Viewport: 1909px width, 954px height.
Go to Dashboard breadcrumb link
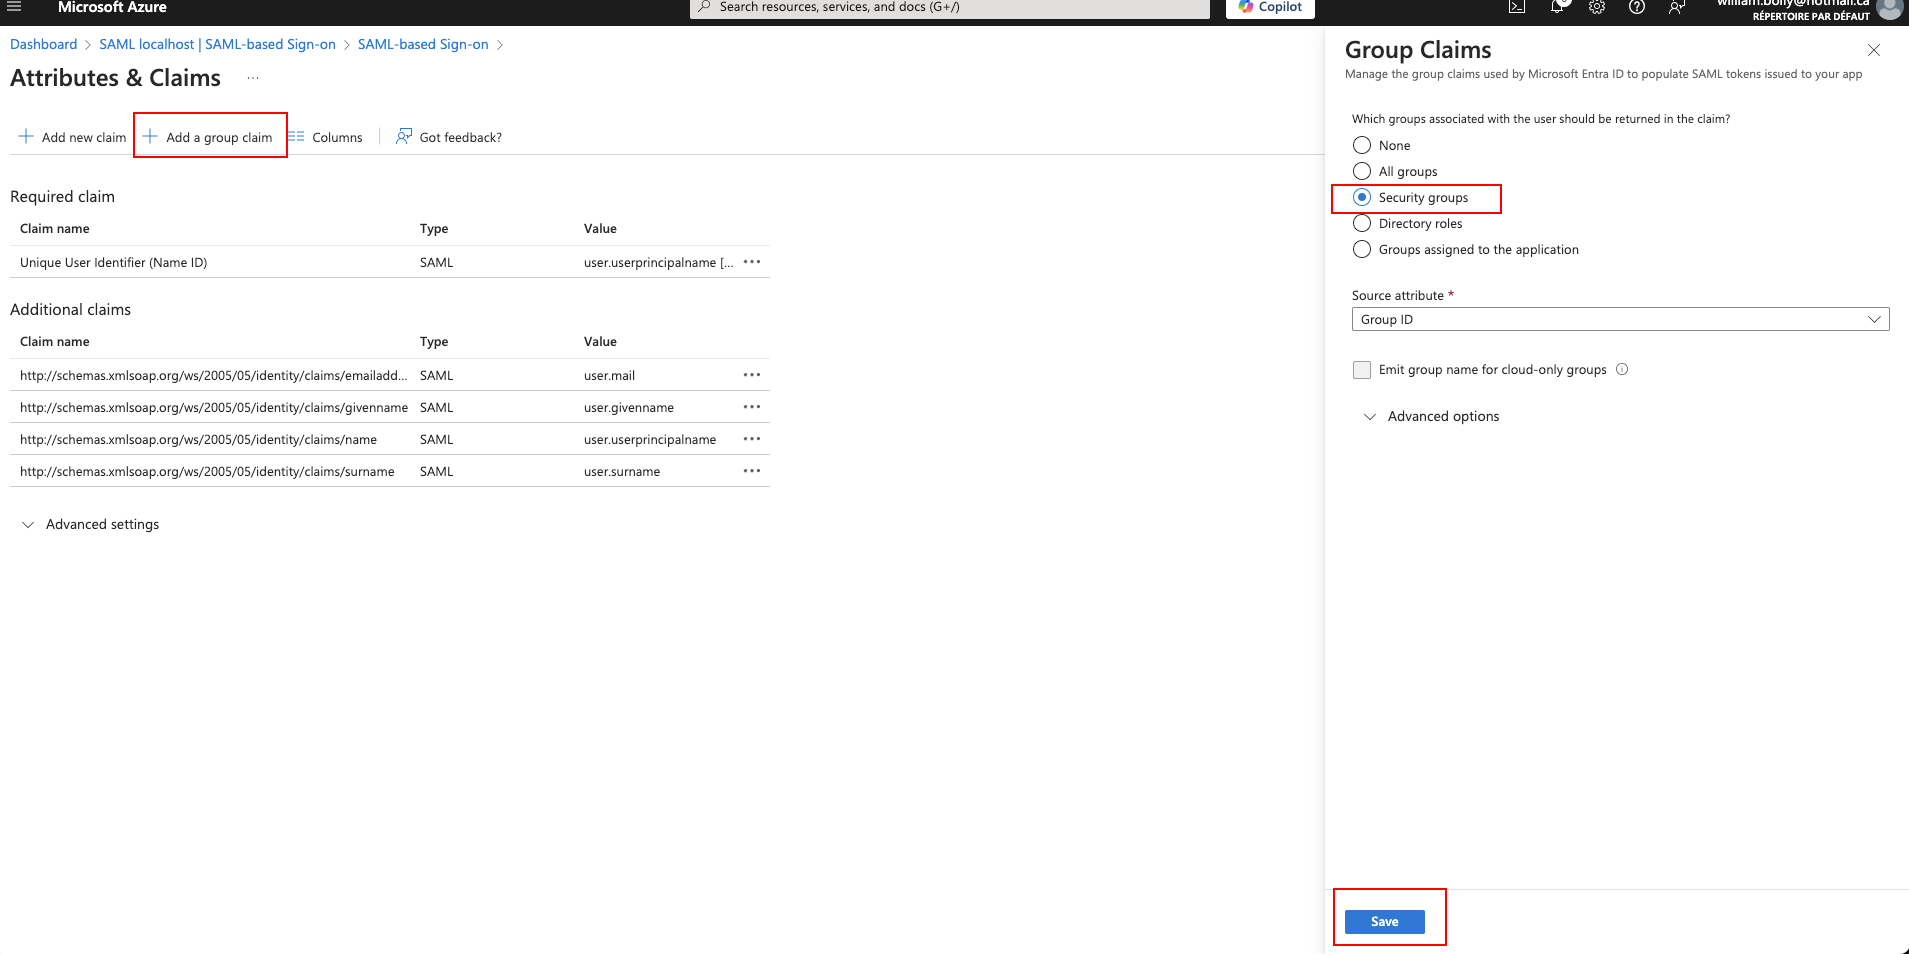point(43,44)
